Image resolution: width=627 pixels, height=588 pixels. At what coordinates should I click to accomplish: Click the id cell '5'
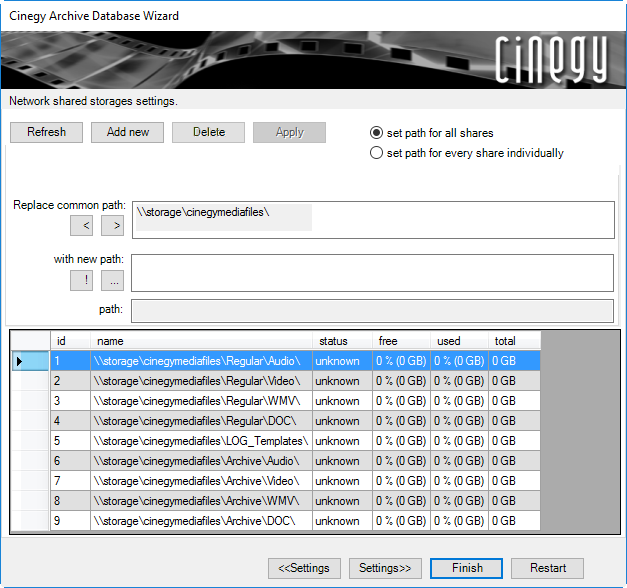click(70, 441)
